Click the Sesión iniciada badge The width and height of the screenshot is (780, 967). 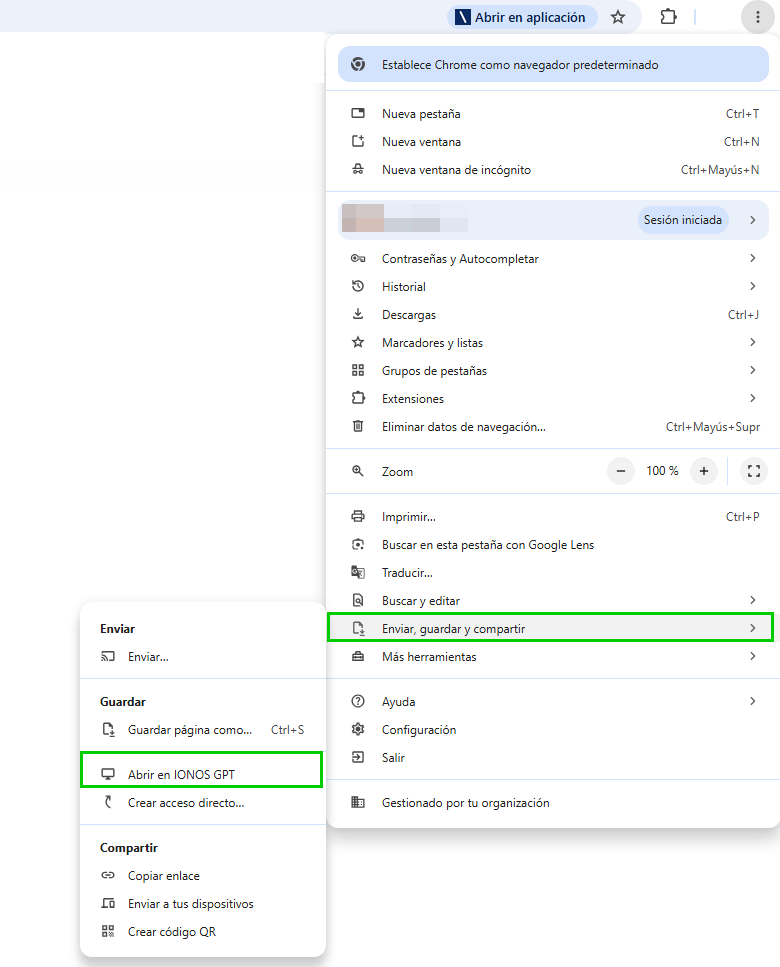tap(683, 220)
